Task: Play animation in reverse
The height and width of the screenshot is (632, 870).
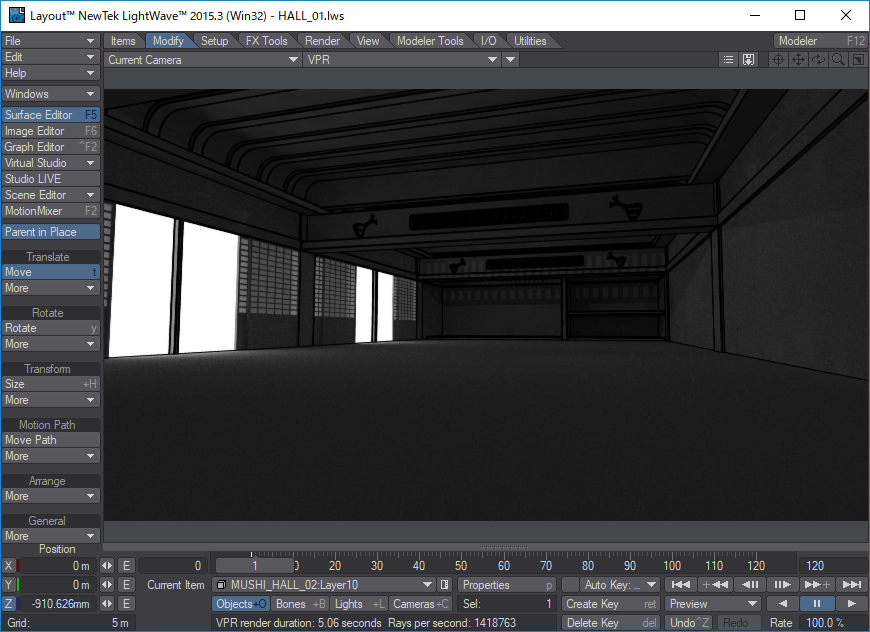Action: click(x=782, y=604)
